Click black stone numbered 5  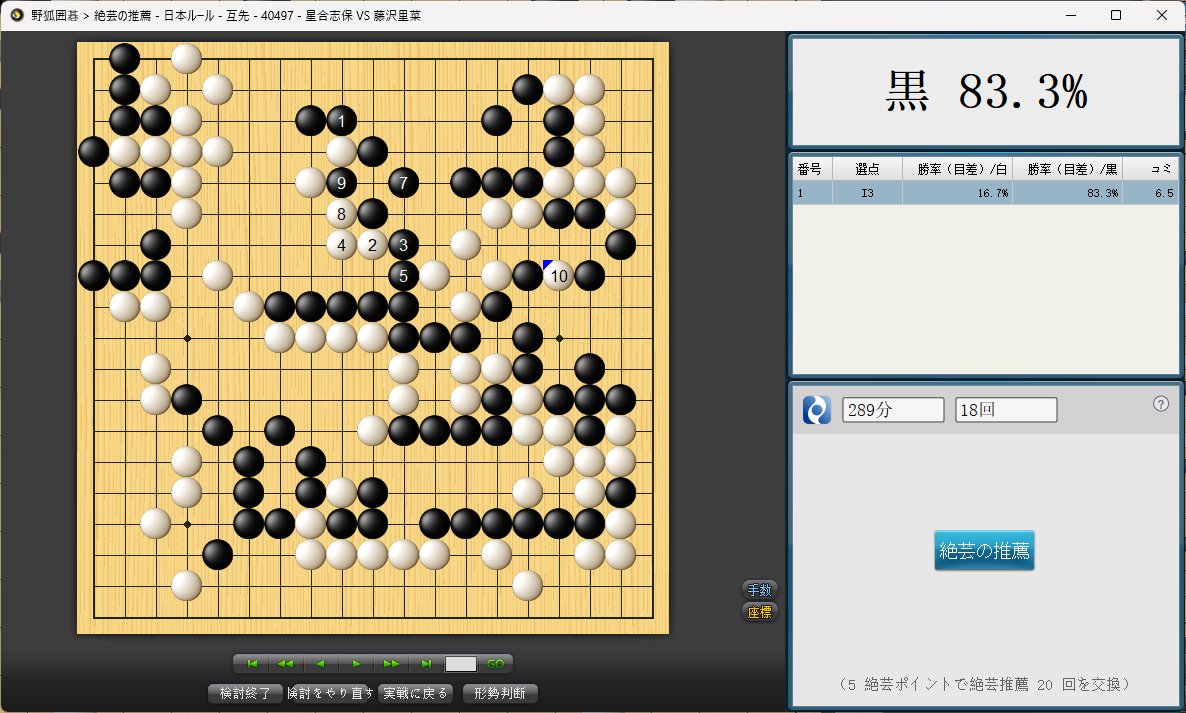403,276
